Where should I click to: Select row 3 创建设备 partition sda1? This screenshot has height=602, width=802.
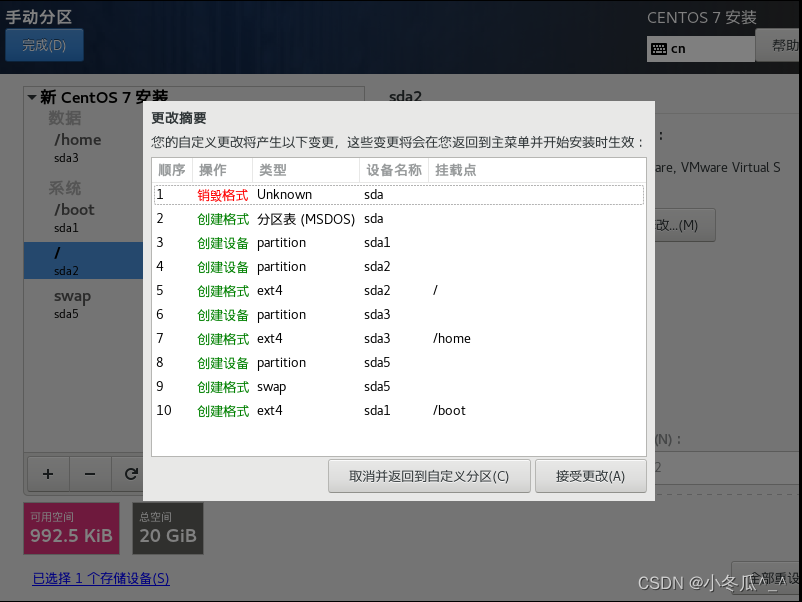point(399,243)
